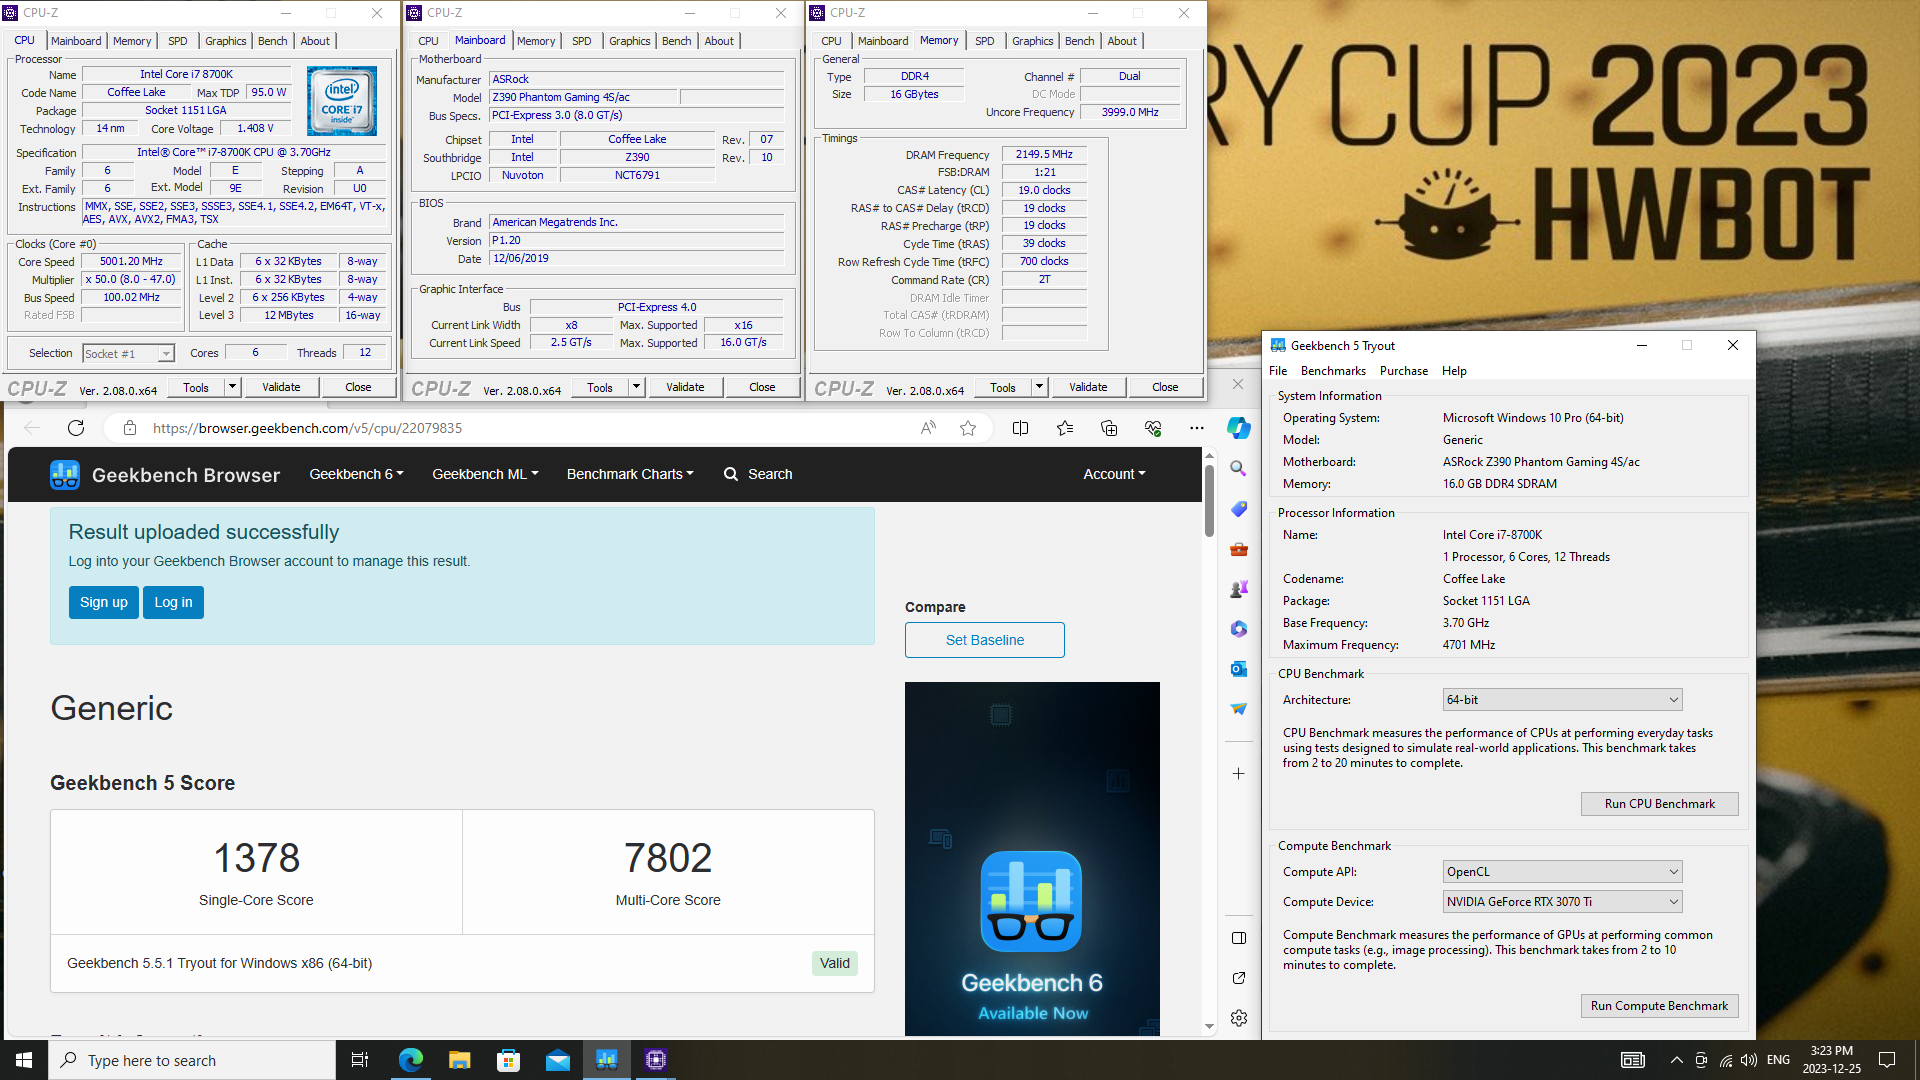Click Set Baseline button
The image size is (1920, 1080).
985,640
